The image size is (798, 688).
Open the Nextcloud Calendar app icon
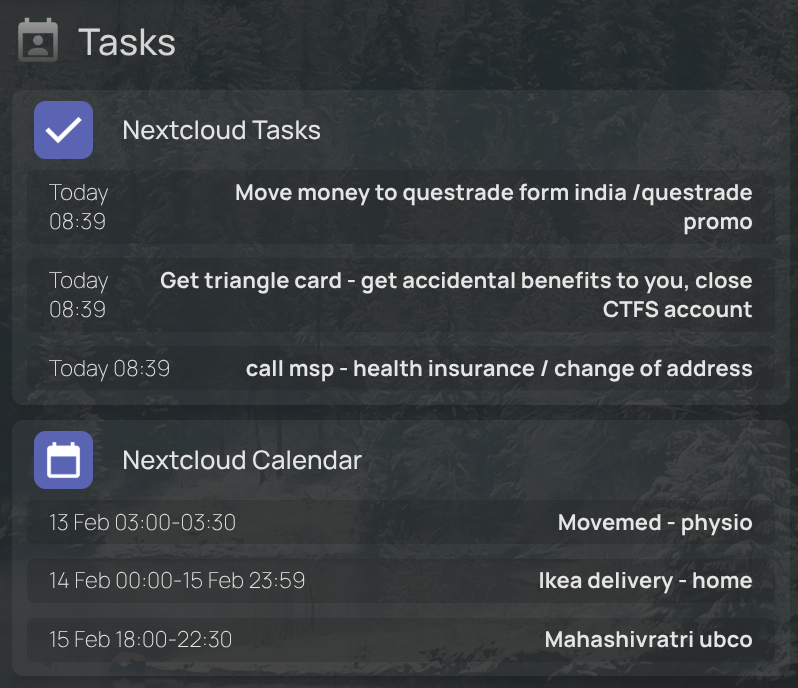coord(63,460)
